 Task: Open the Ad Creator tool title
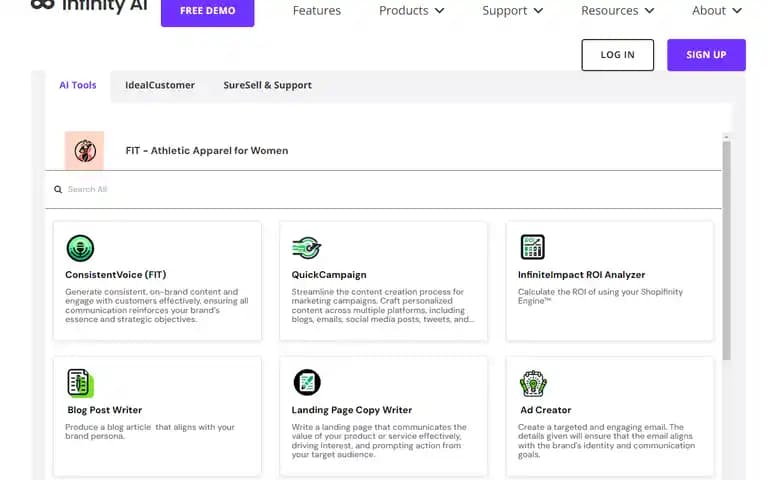coord(546,410)
